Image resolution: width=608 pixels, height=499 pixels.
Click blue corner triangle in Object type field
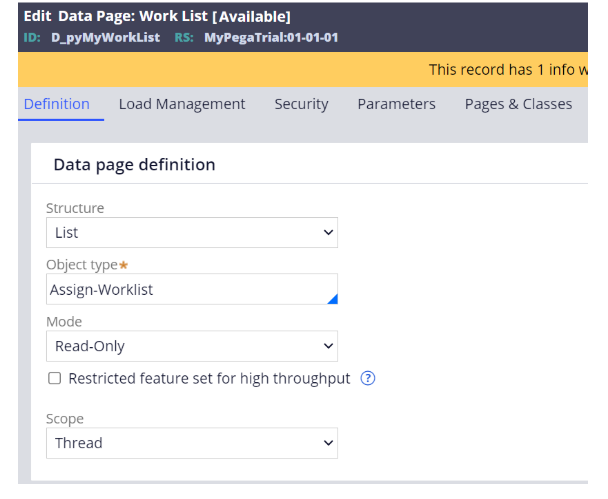pos(331,298)
